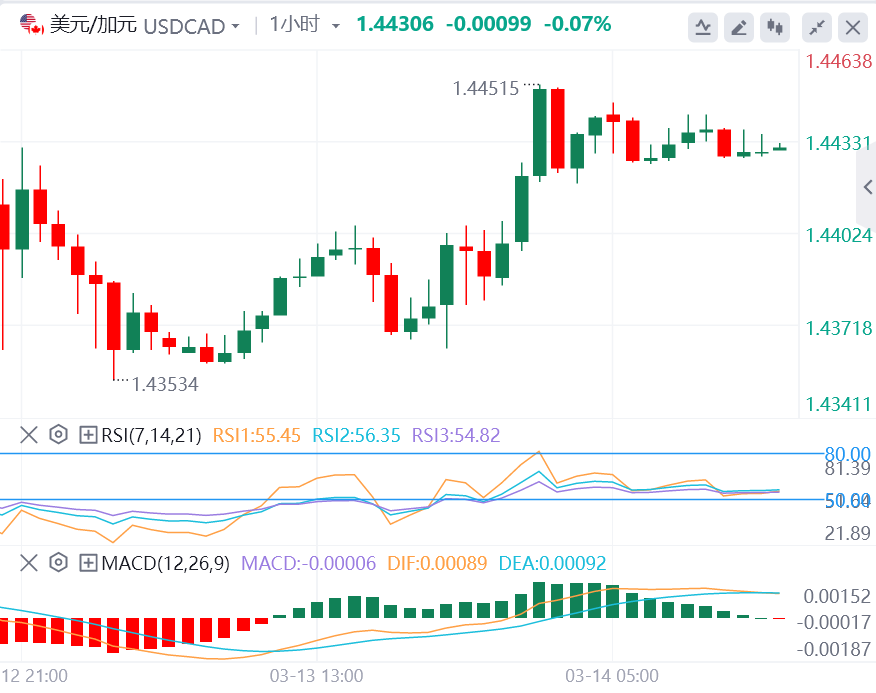Click the 1.43411 price axis label
The image size is (876, 693).
839,404
